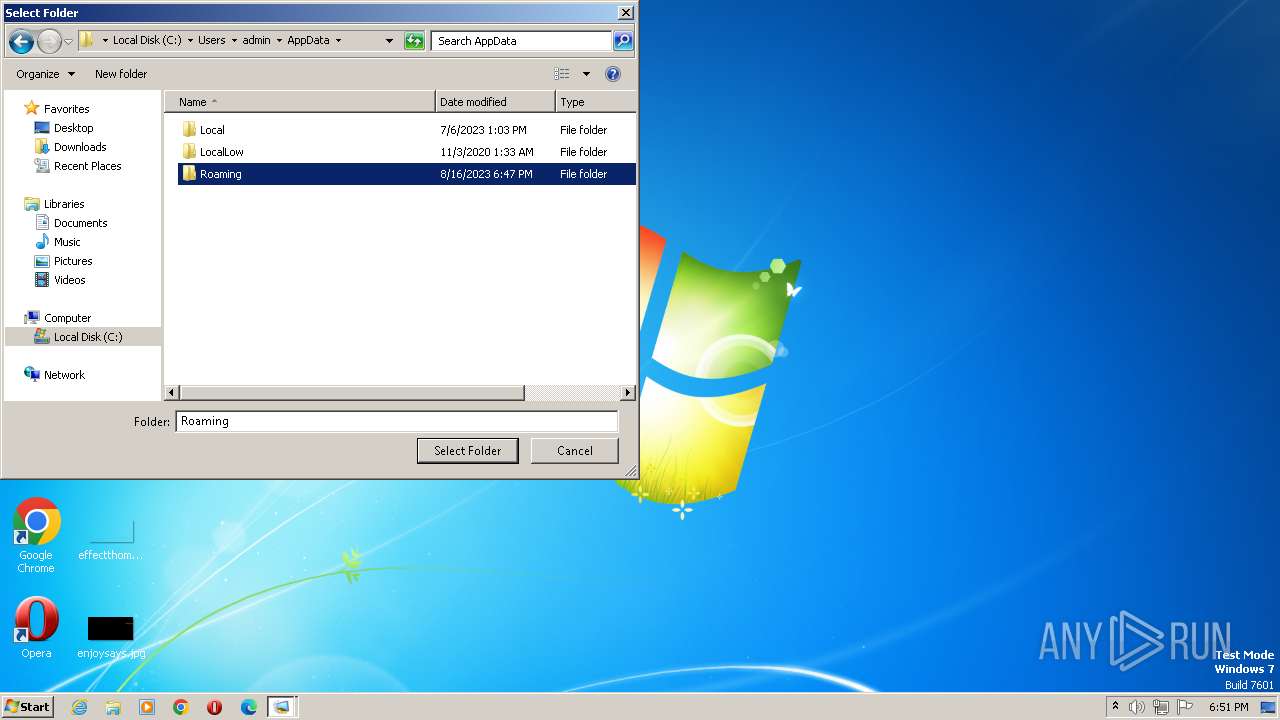Go back using the Back arrow button
This screenshot has width=1280, height=720.
pyautogui.click(x=21, y=41)
